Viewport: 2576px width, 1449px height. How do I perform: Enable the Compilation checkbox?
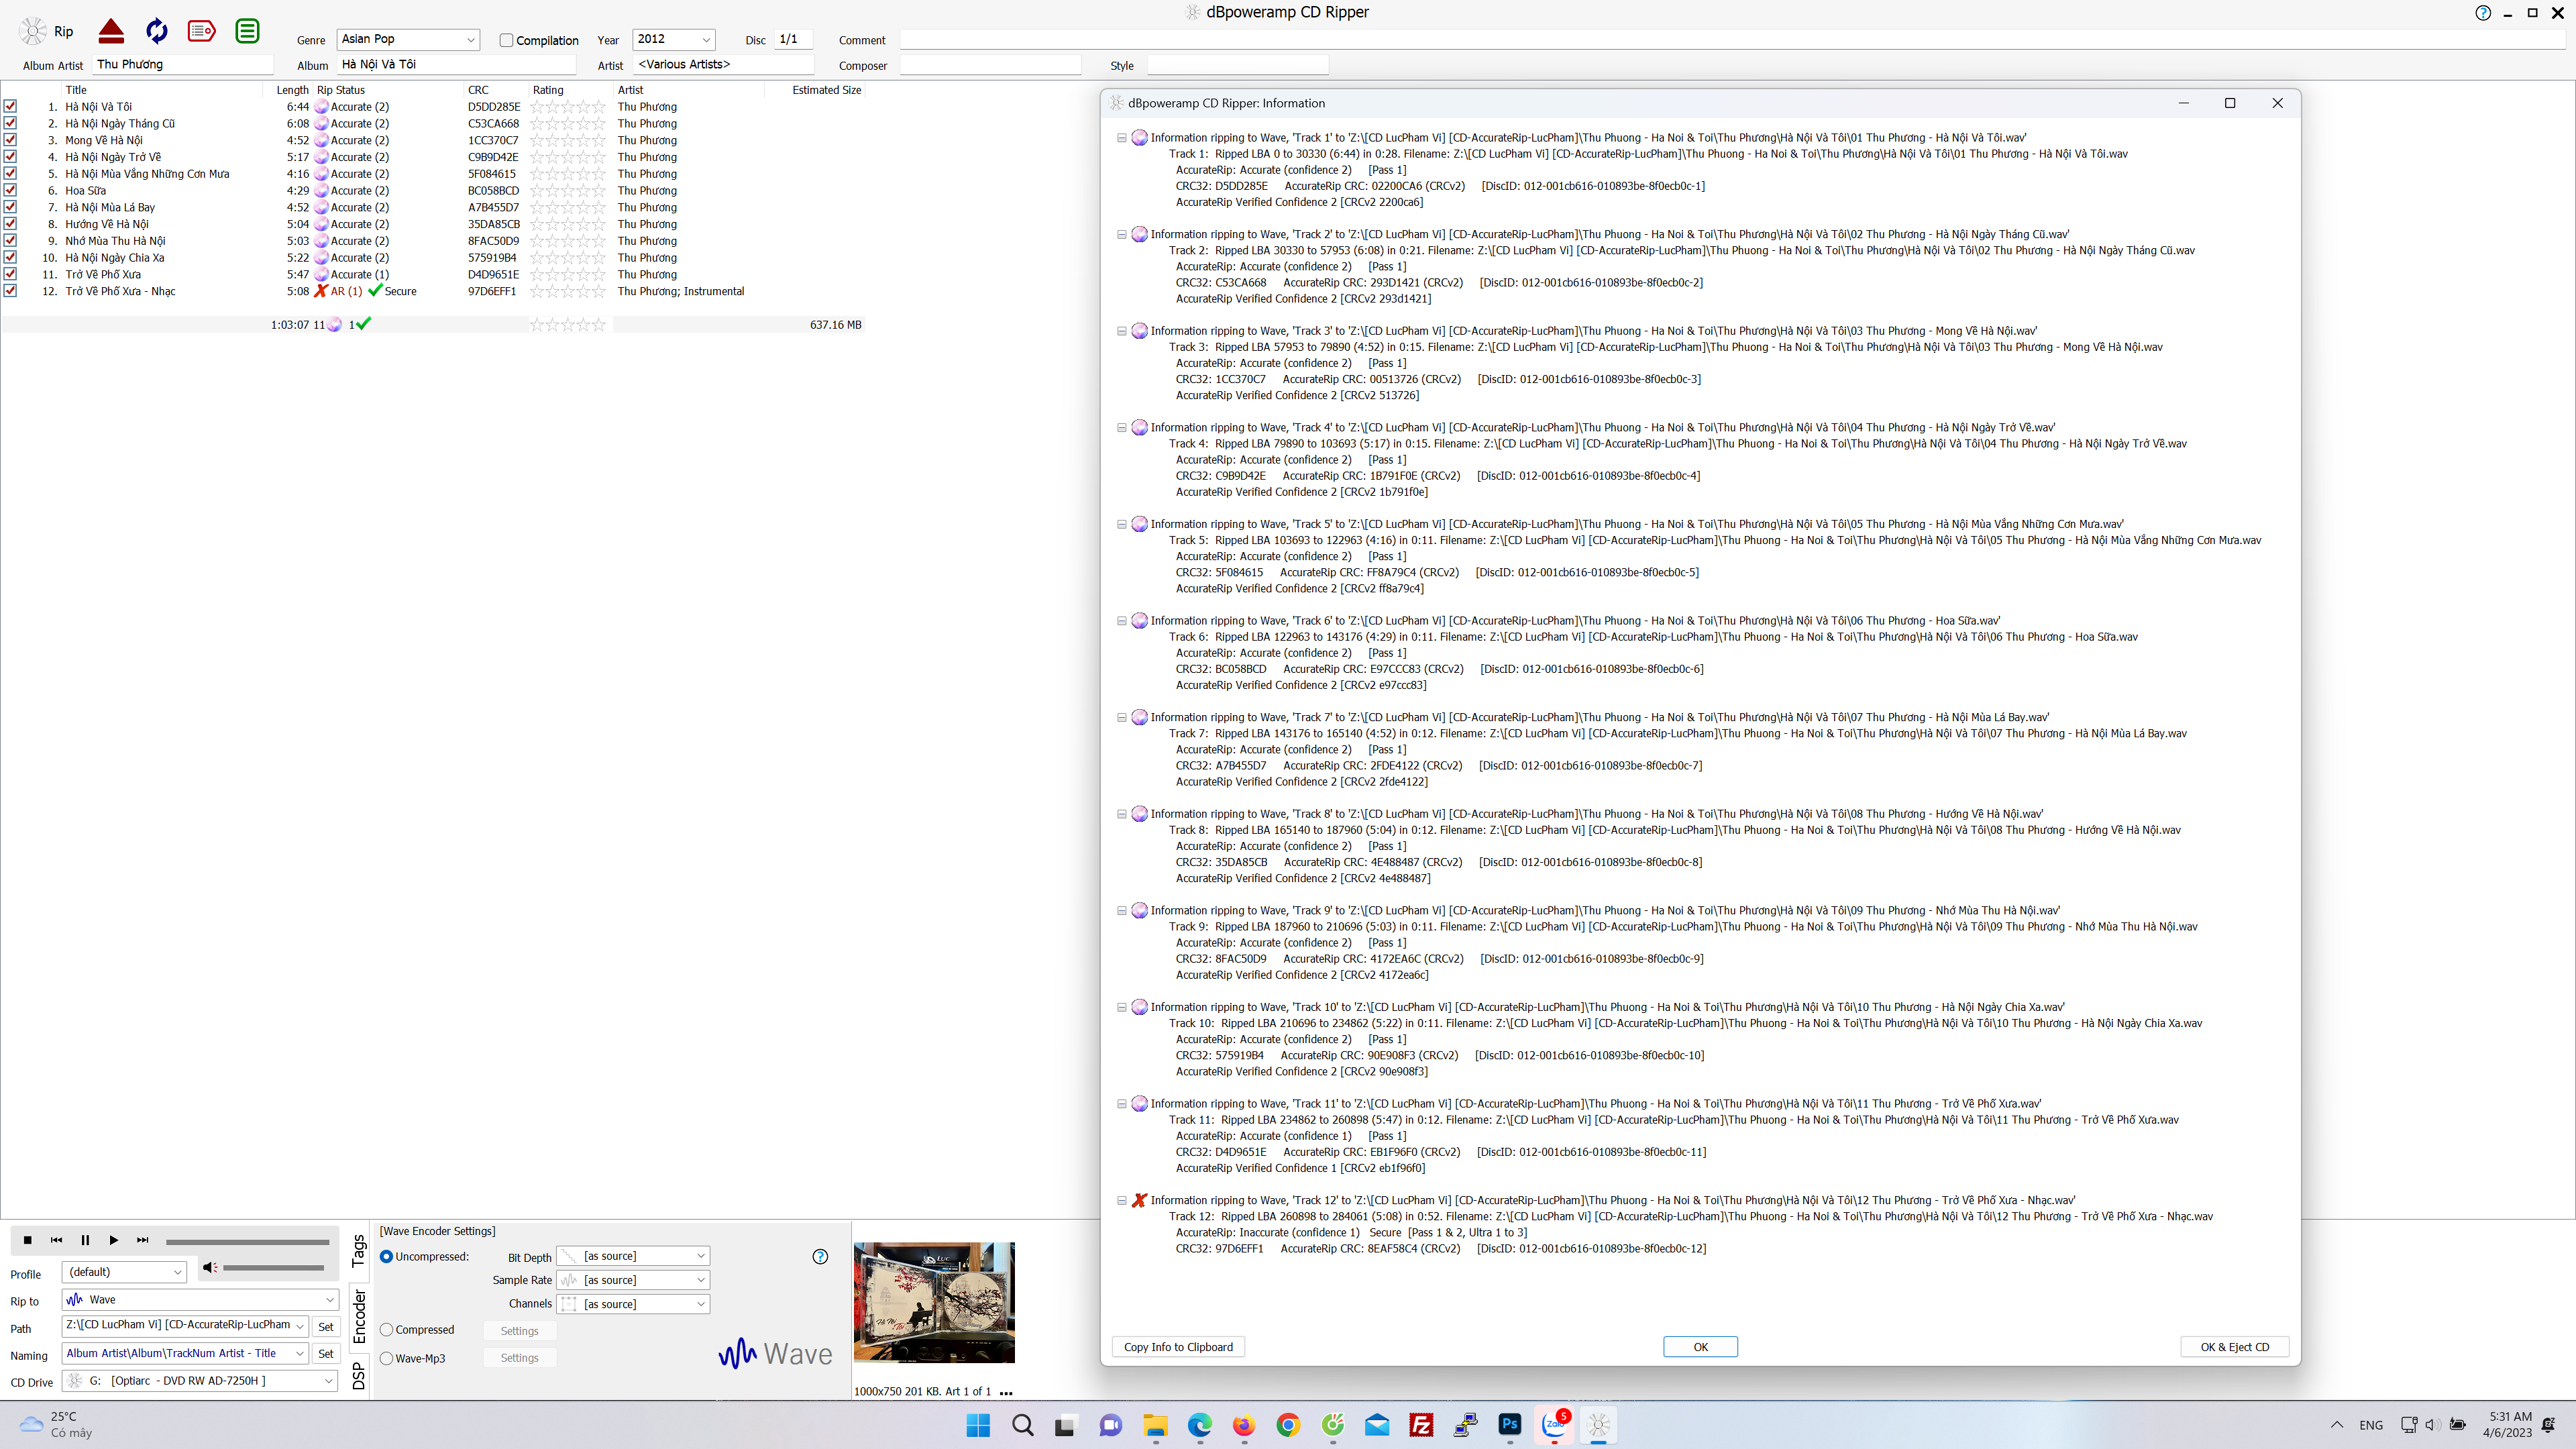point(506,40)
